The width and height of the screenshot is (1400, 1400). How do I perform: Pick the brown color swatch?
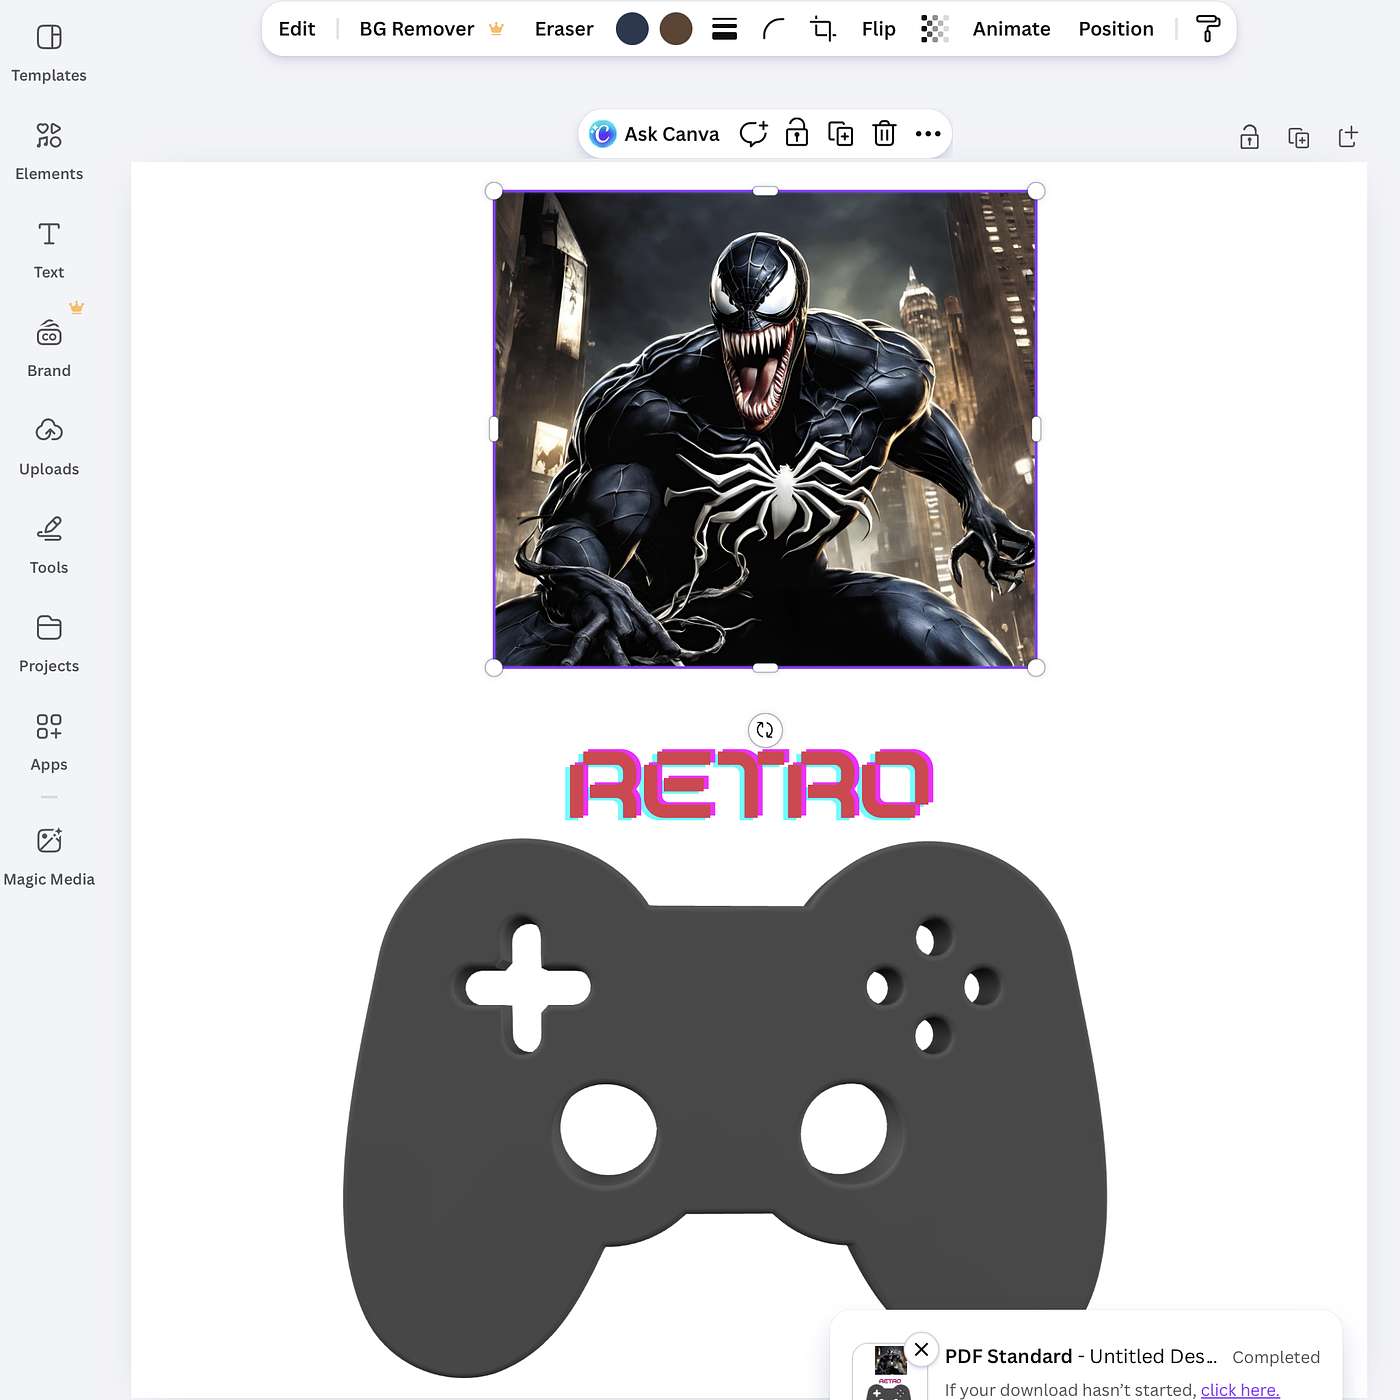pos(676,29)
